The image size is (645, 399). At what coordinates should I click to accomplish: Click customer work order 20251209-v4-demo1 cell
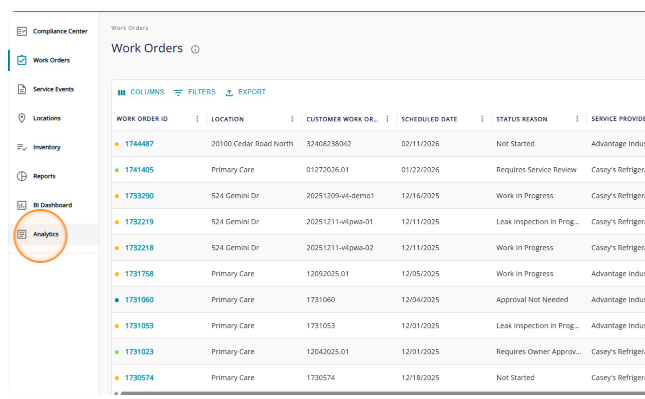point(340,196)
